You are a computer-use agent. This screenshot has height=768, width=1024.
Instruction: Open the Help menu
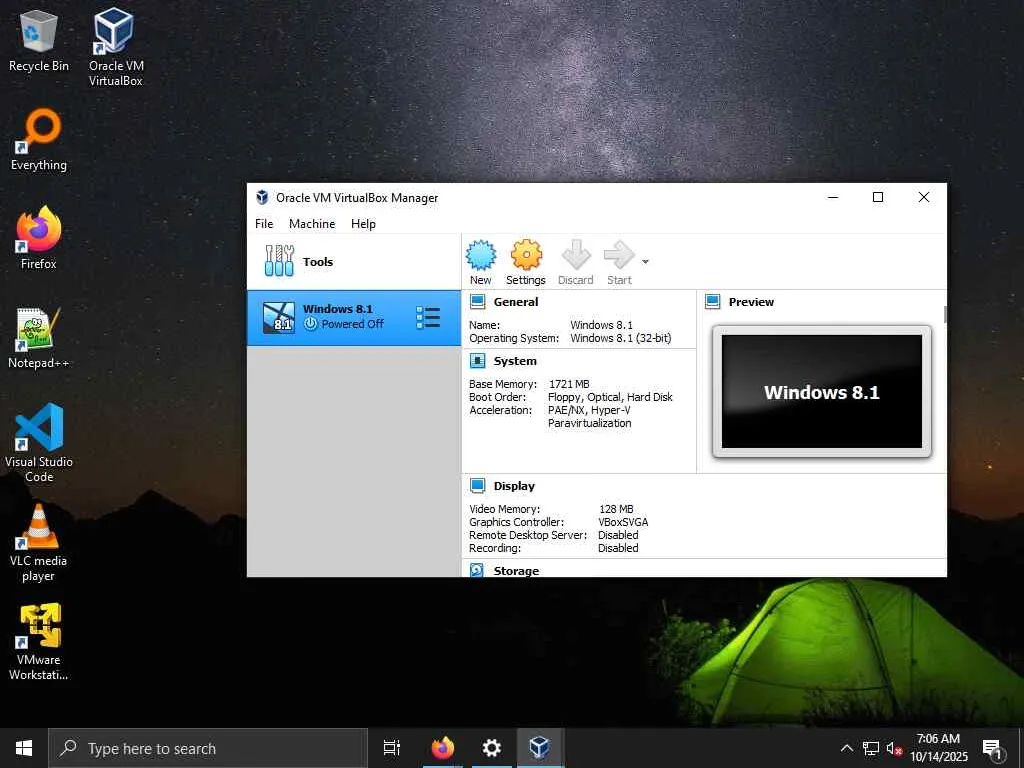[x=363, y=223]
